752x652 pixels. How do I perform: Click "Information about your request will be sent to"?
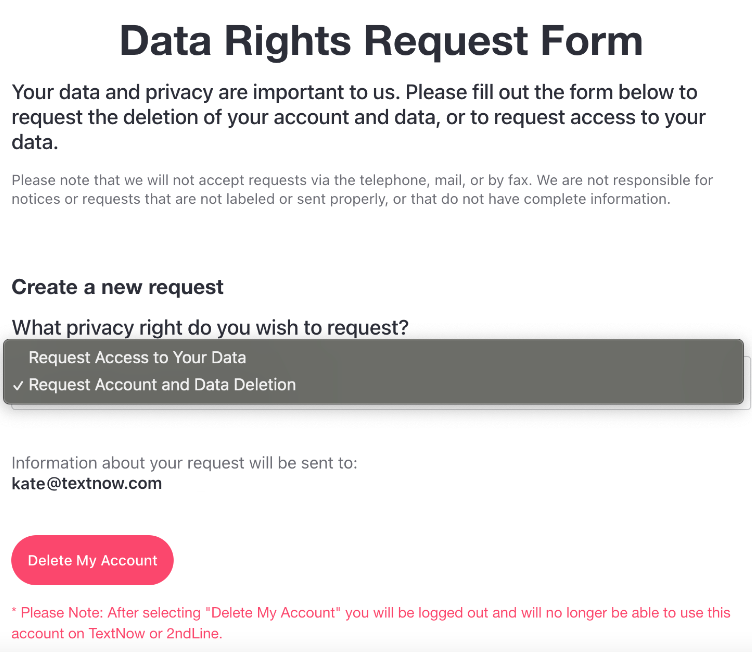(x=184, y=463)
